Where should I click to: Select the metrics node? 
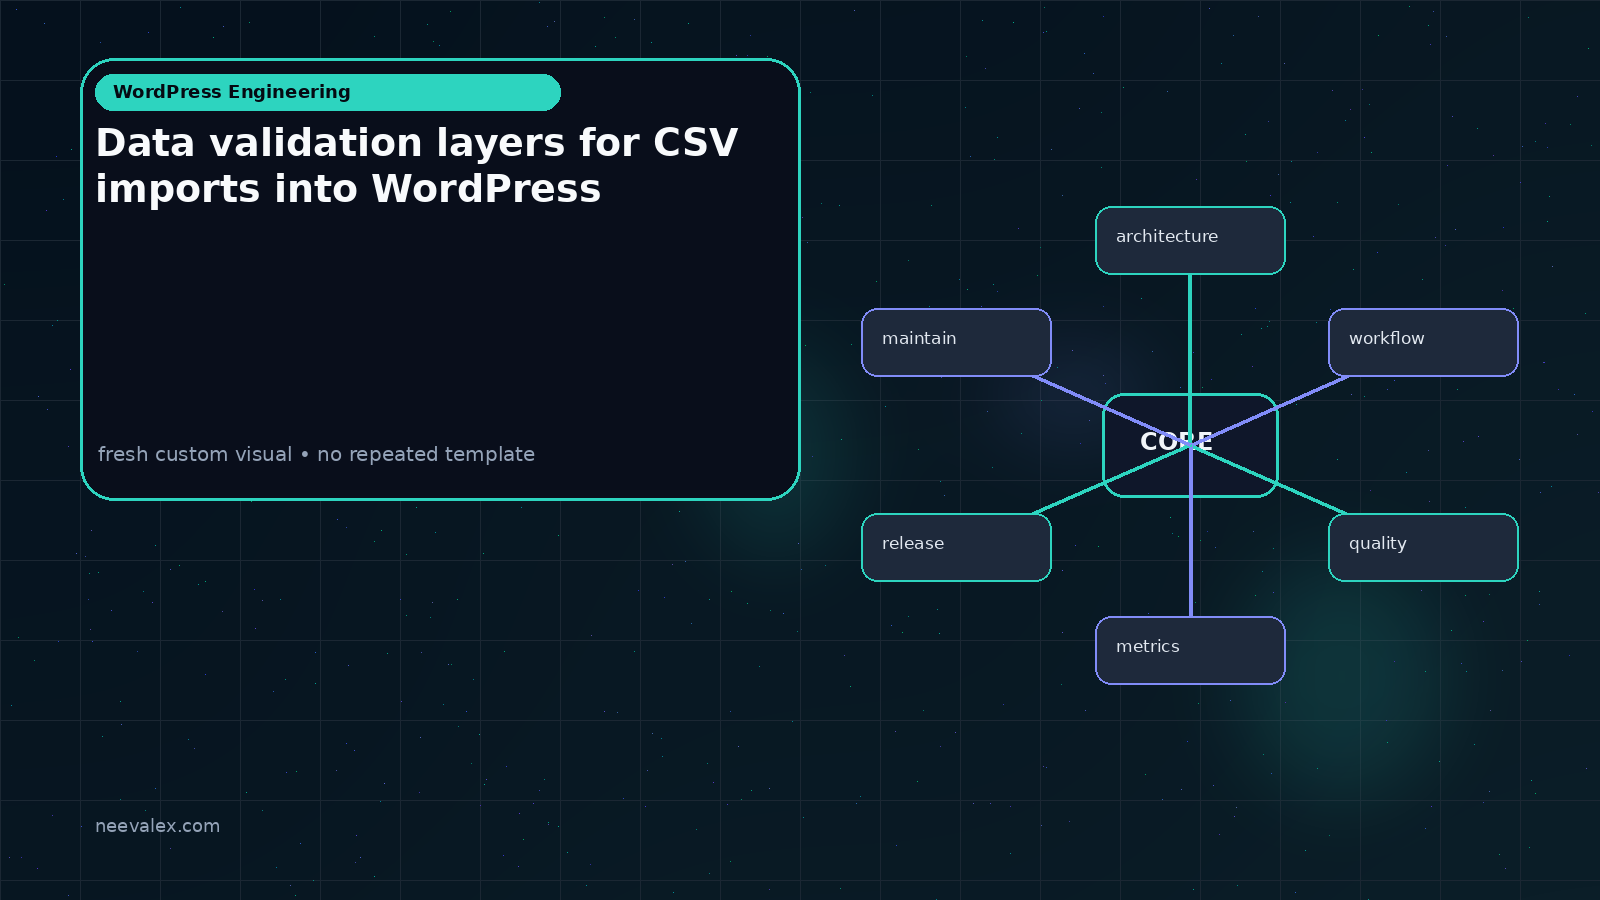click(1190, 650)
